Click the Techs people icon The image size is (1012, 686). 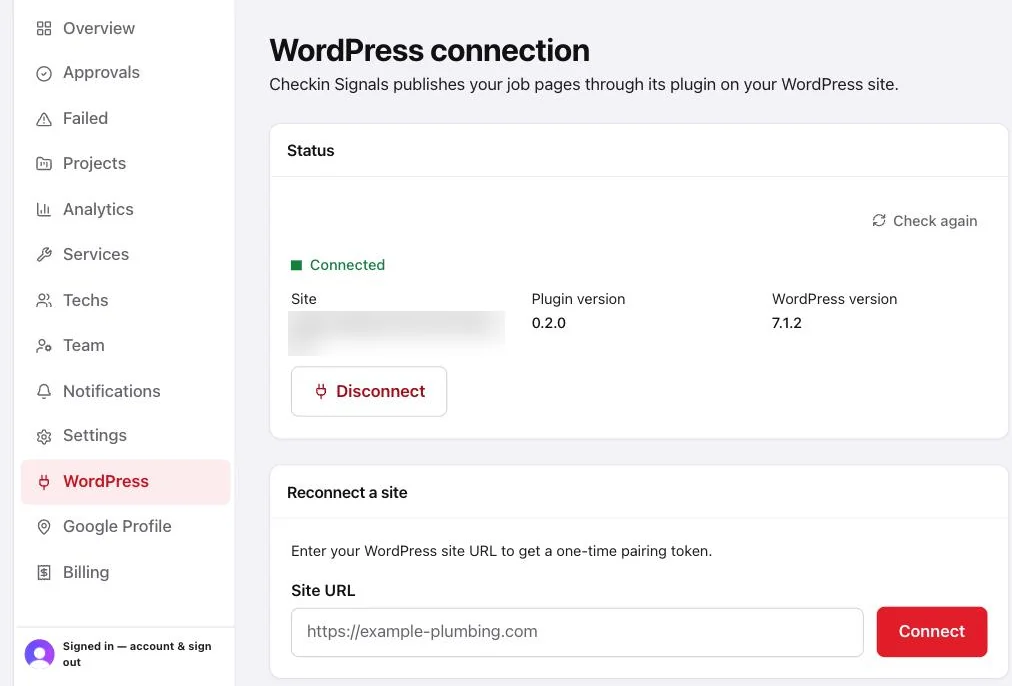pyautogui.click(x=44, y=300)
